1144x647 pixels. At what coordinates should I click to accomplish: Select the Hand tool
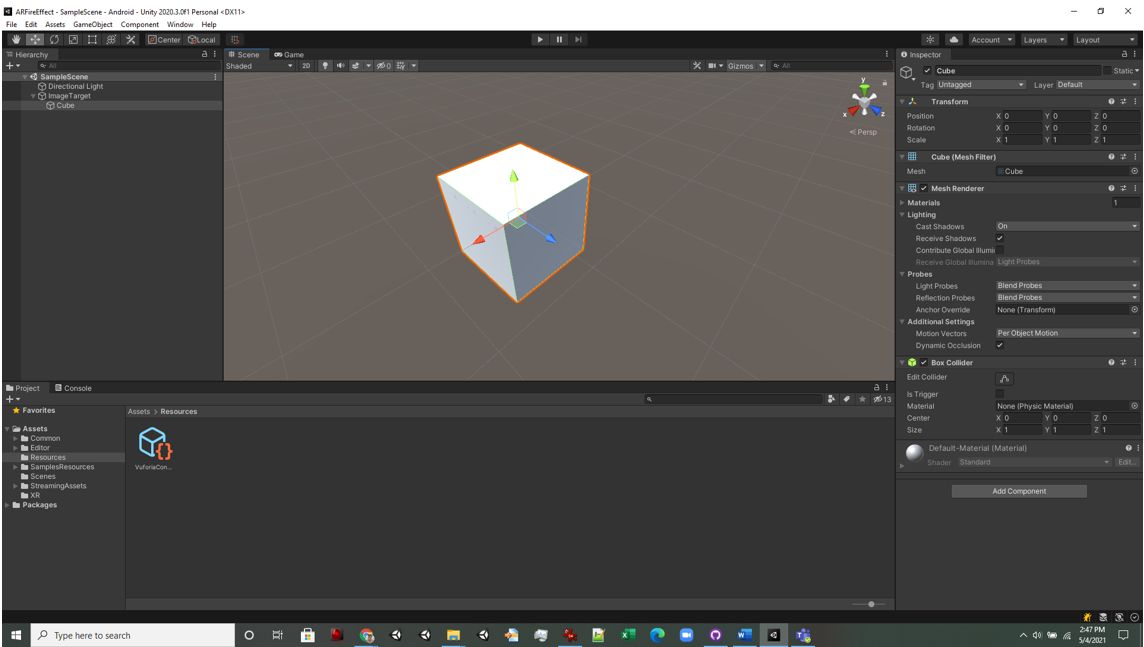[x=15, y=39]
